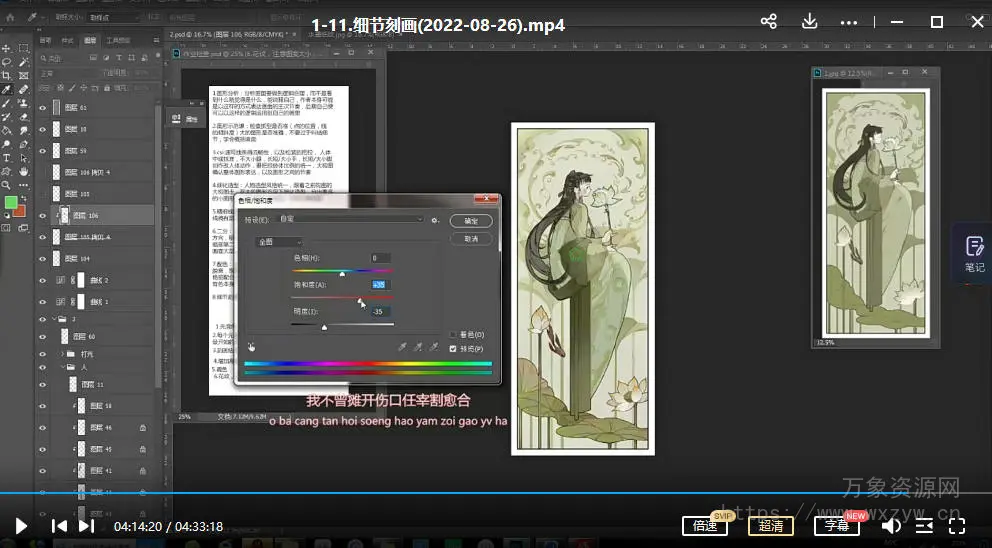This screenshot has height=548, width=992.
Task: Click the preset gear icon in Hue/Saturation dialog
Action: coord(435,219)
